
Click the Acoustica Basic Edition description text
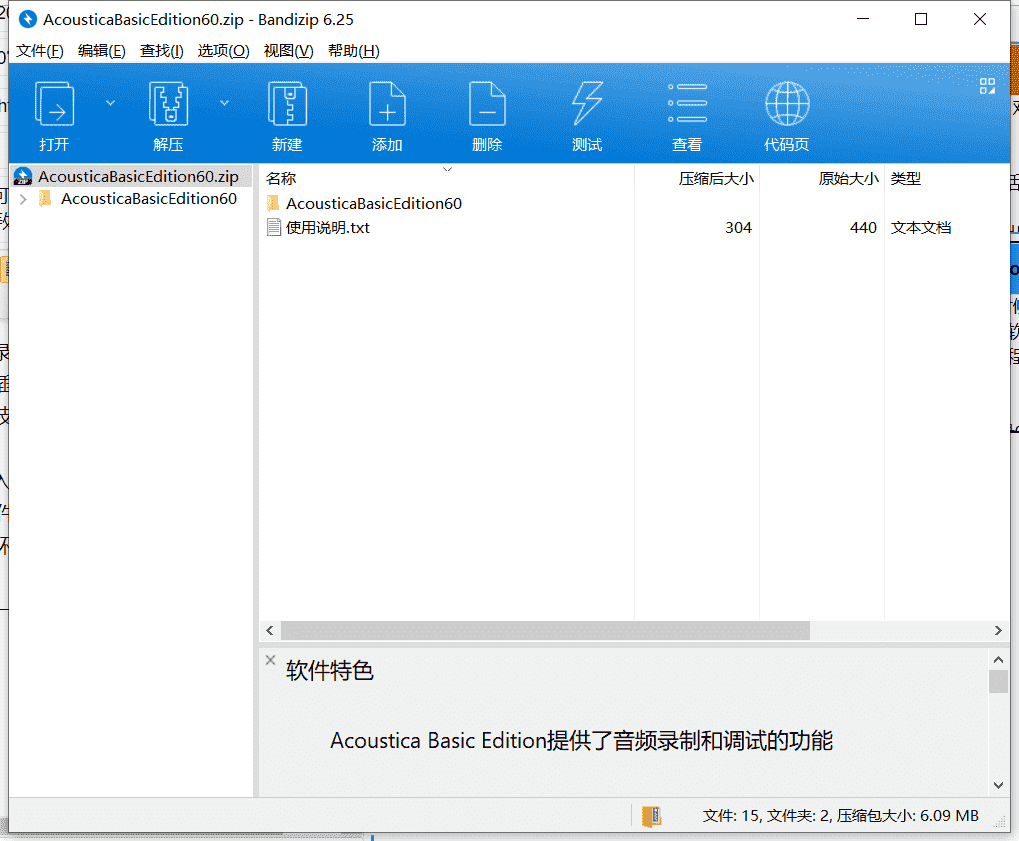[582, 740]
